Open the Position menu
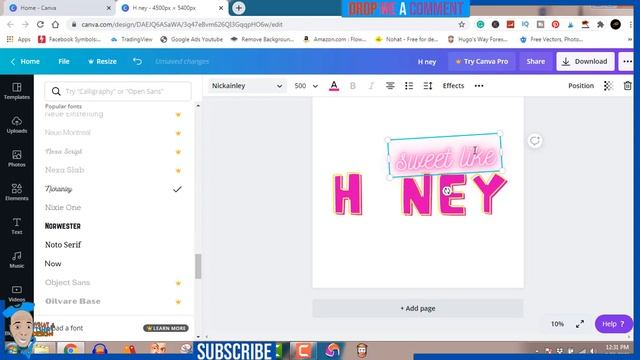The height and width of the screenshot is (360, 640). click(x=581, y=86)
